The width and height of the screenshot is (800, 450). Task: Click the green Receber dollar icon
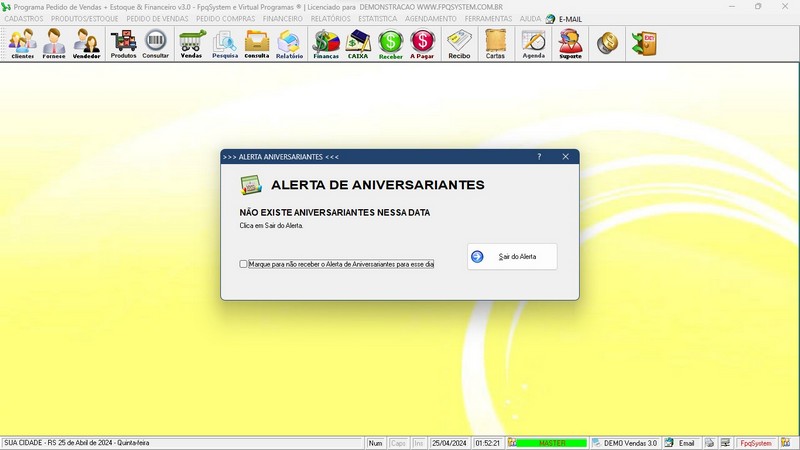tap(390, 44)
